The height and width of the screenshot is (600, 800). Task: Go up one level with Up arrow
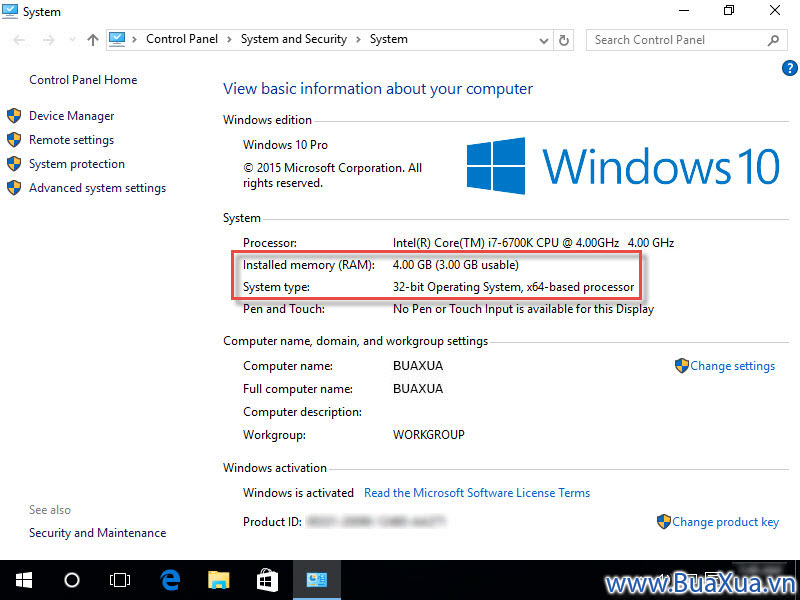pyautogui.click(x=93, y=40)
